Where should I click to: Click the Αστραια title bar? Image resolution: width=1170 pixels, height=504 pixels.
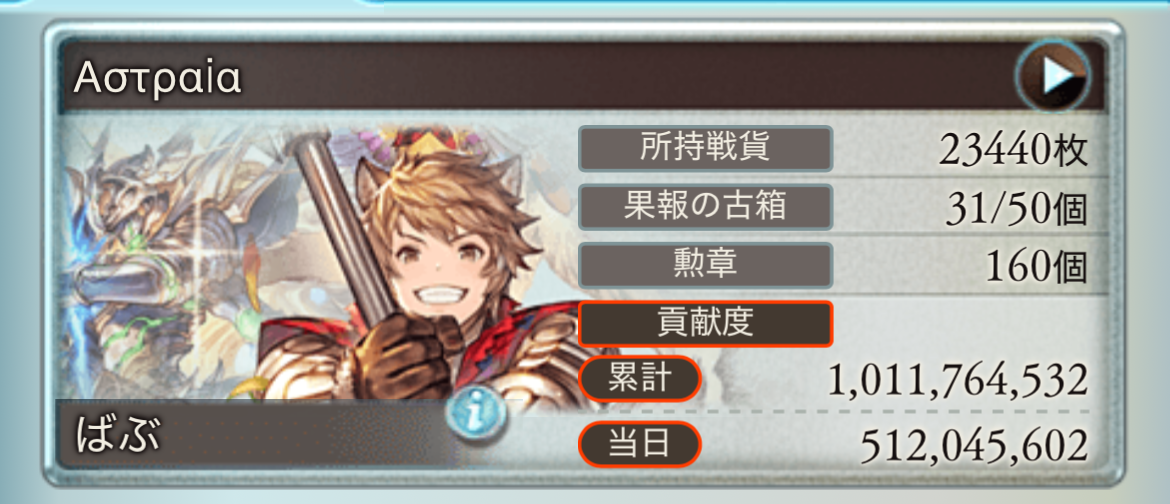click(x=582, y=76)
